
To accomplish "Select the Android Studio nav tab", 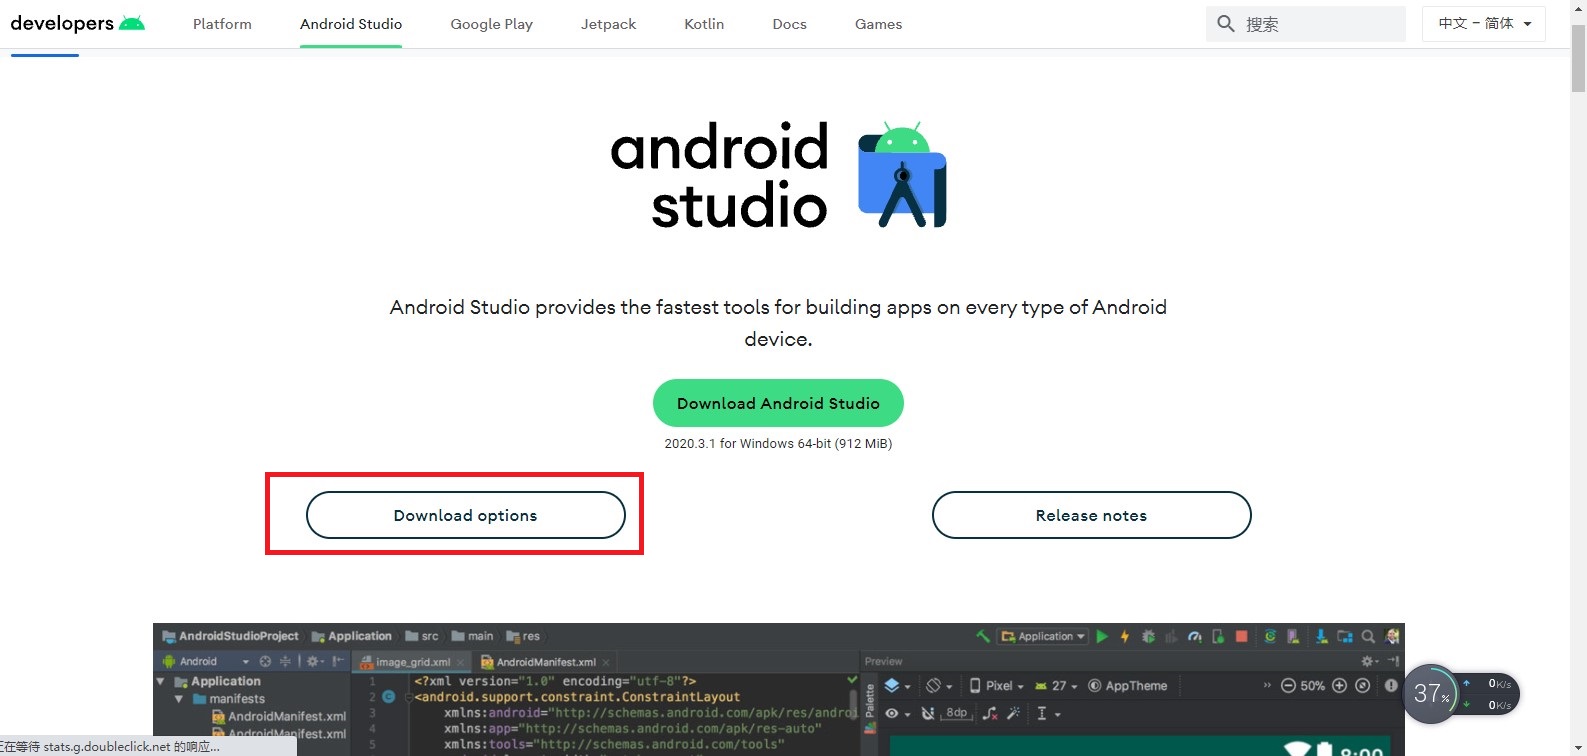I will tap(351, 24).
